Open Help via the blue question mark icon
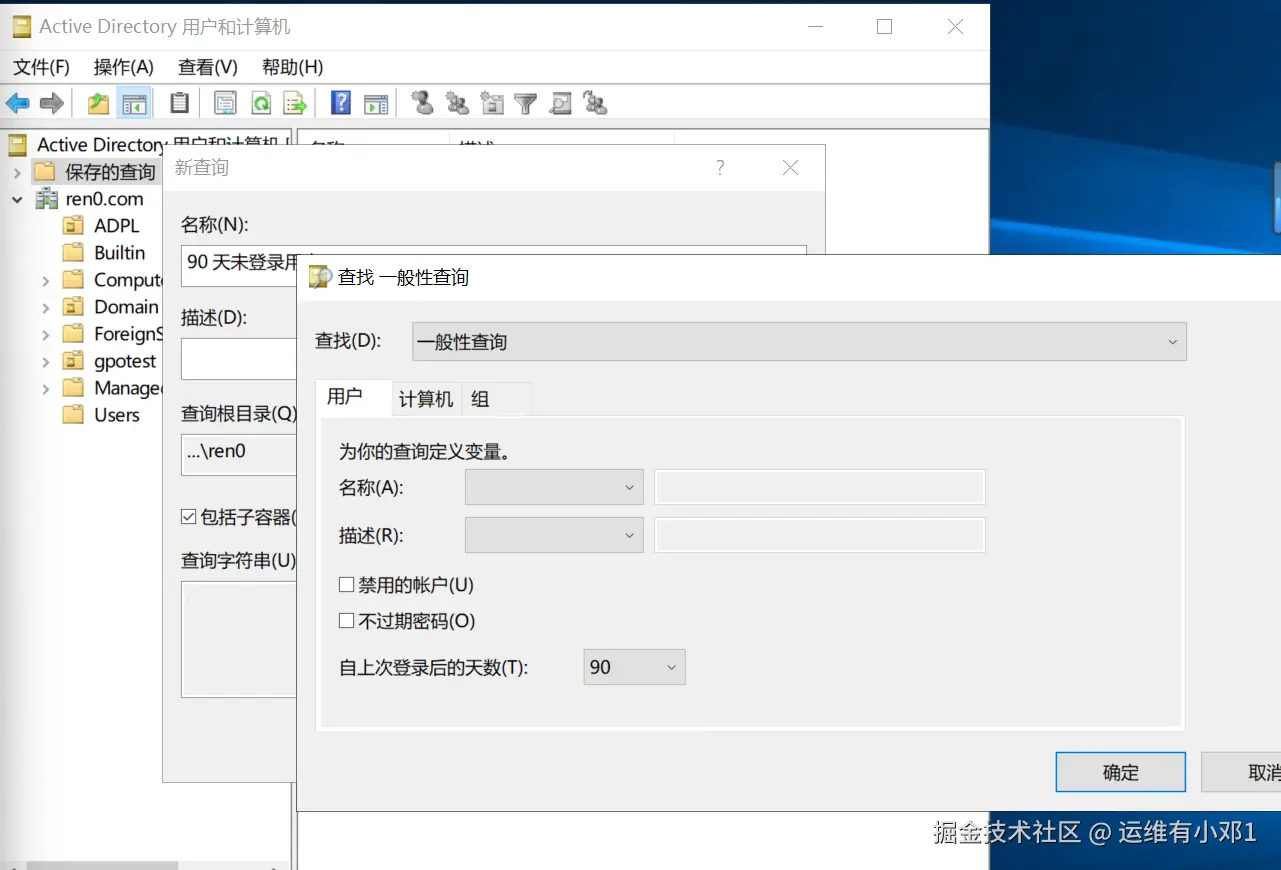 (341, 102)
